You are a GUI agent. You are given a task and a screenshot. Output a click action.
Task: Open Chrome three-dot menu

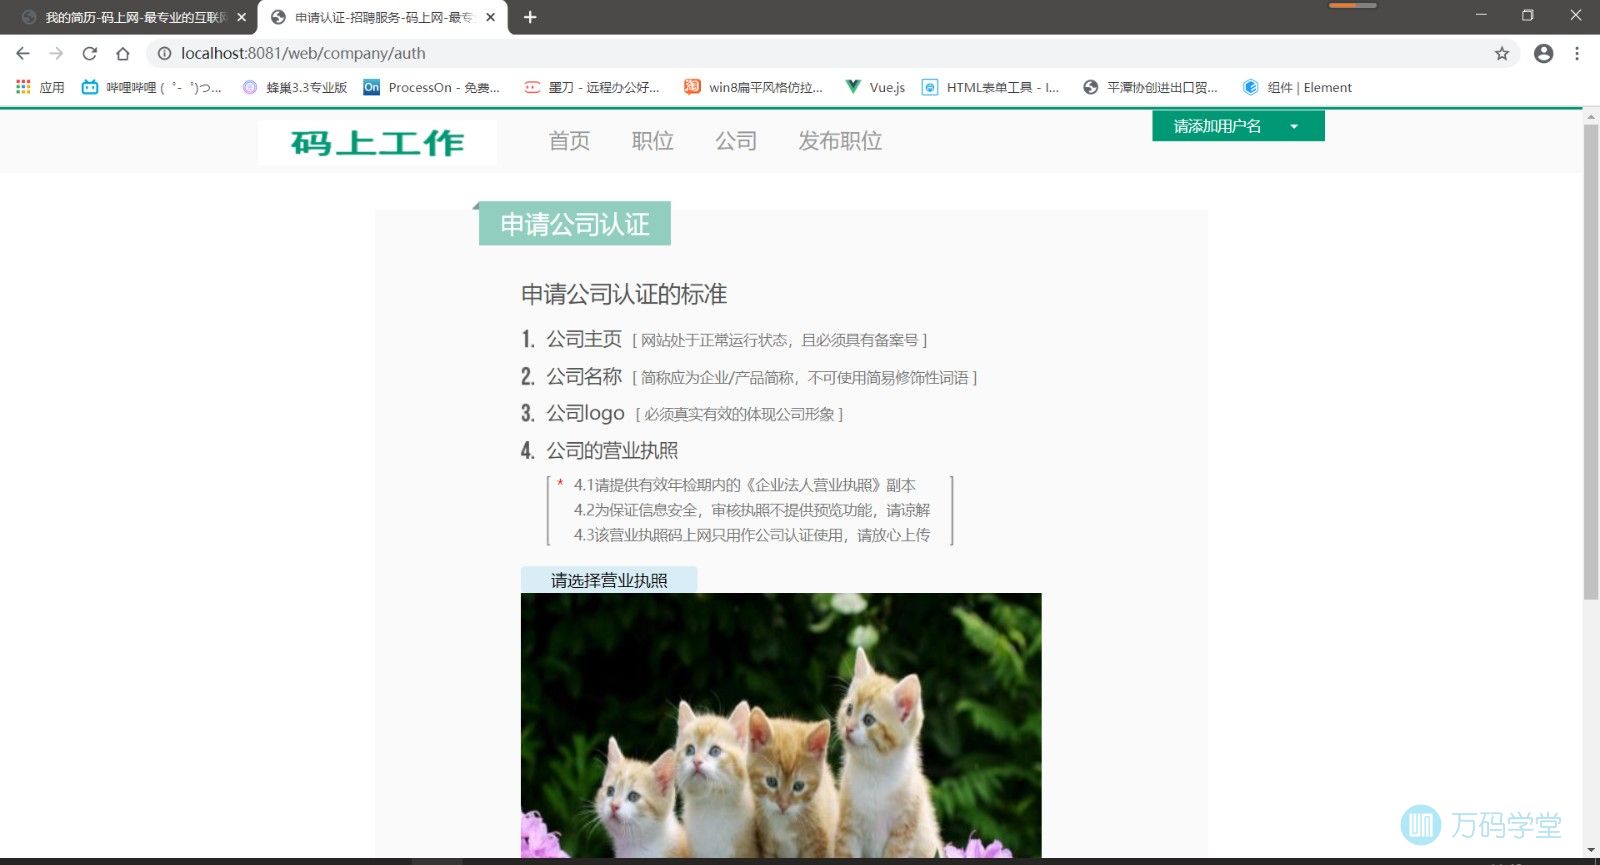1577,54
